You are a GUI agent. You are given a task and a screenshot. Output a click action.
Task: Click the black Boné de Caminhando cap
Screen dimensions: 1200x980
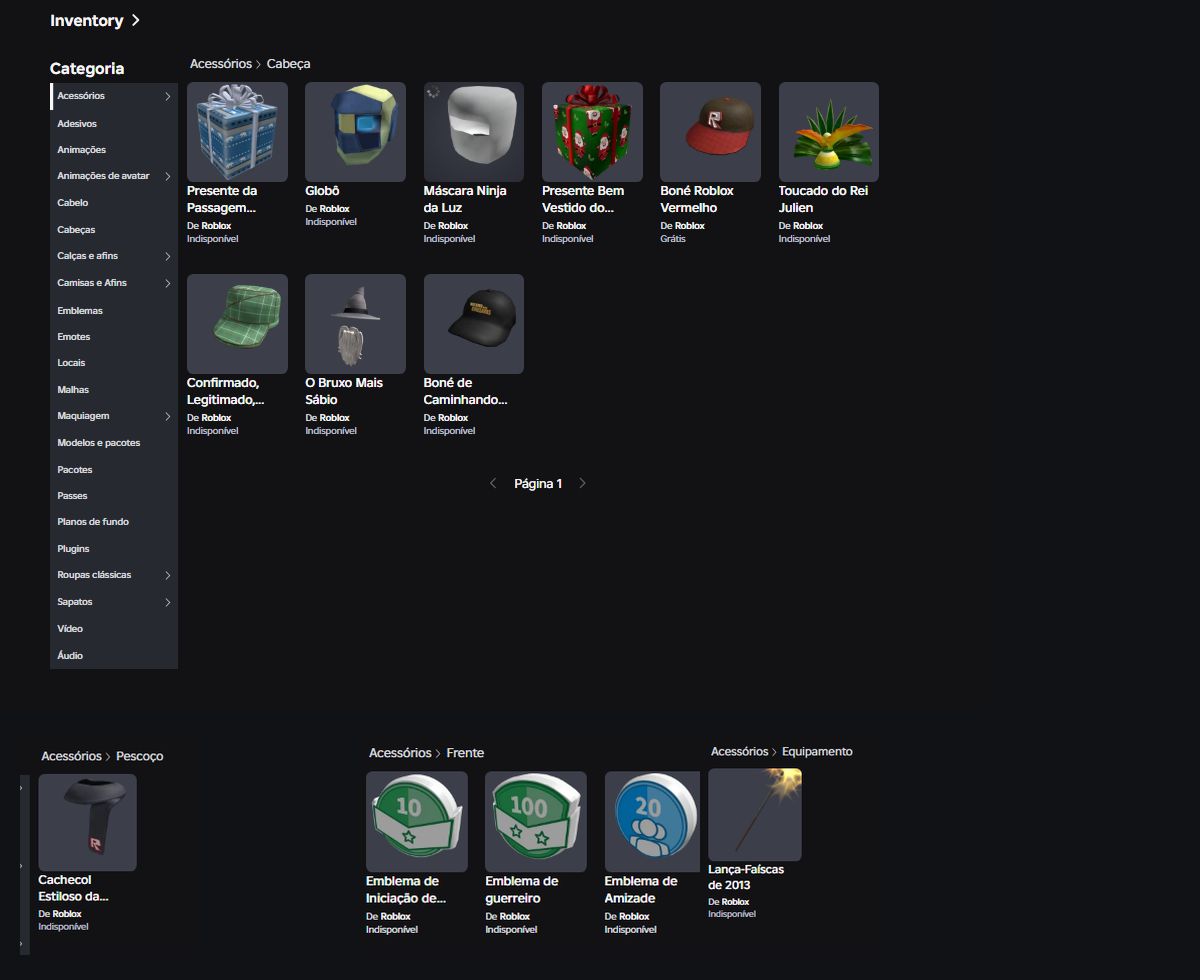pos(474,324)
